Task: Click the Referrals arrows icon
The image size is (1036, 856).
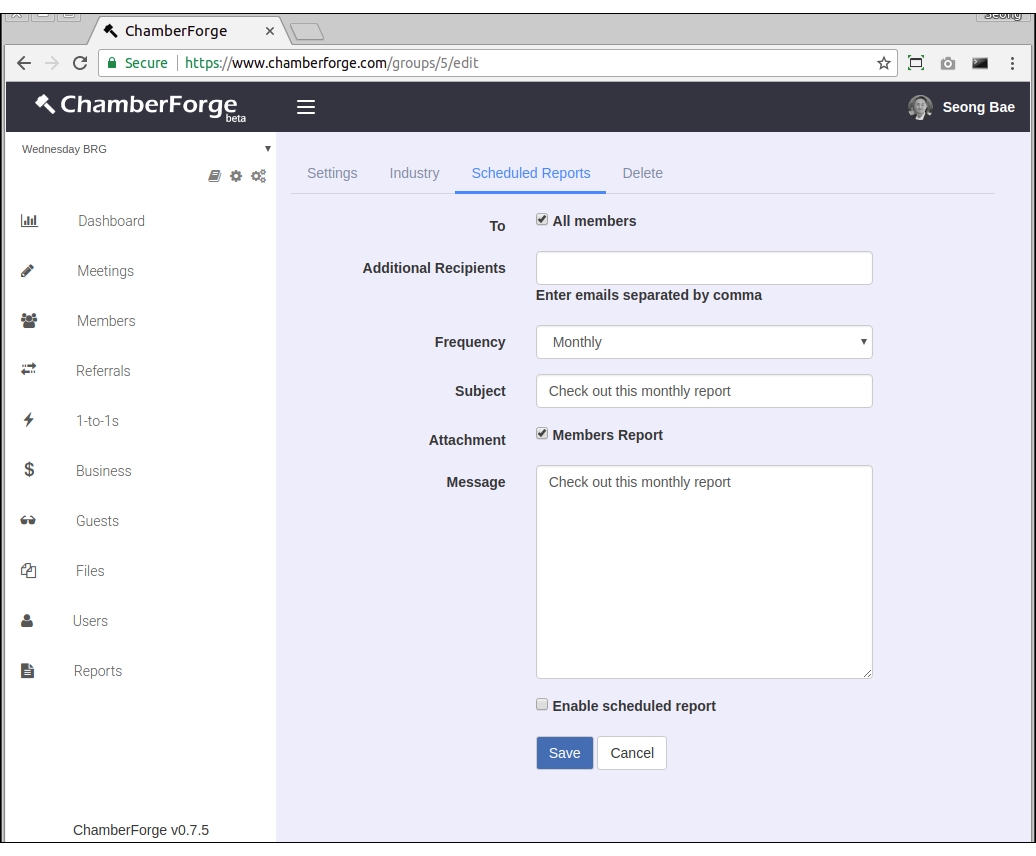Action: point(29,370)
